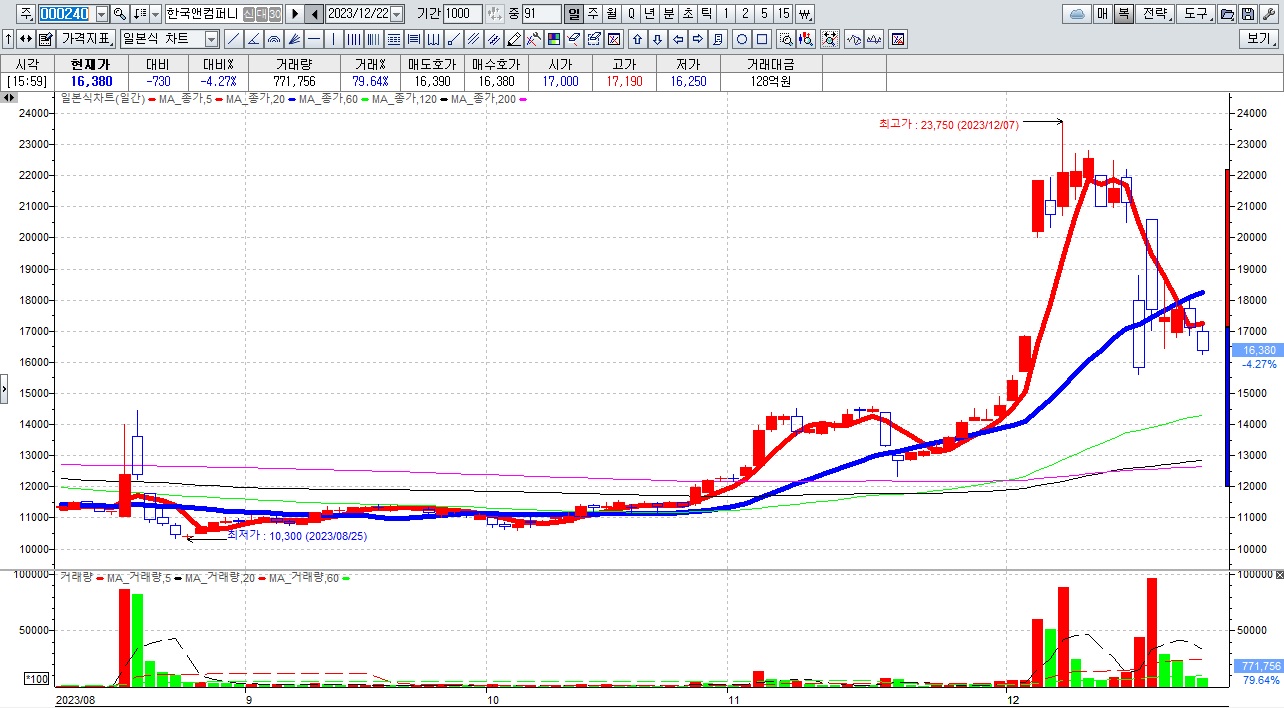Open the date 2023/12/22 dropdown
Viewport: 1284px width, 708px height.
coord(397,14)
